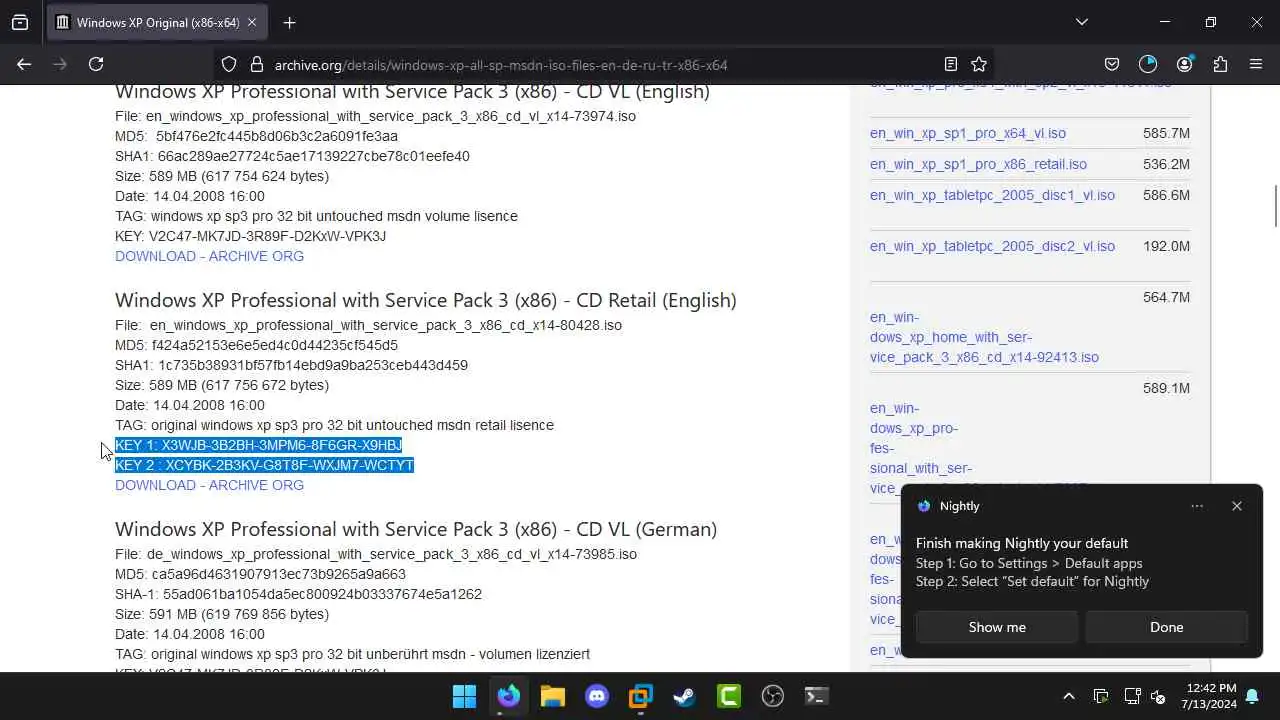This screenshot has height=720, width=1280.
Task: Save page to Pocket
Action: coord(1112,64)
